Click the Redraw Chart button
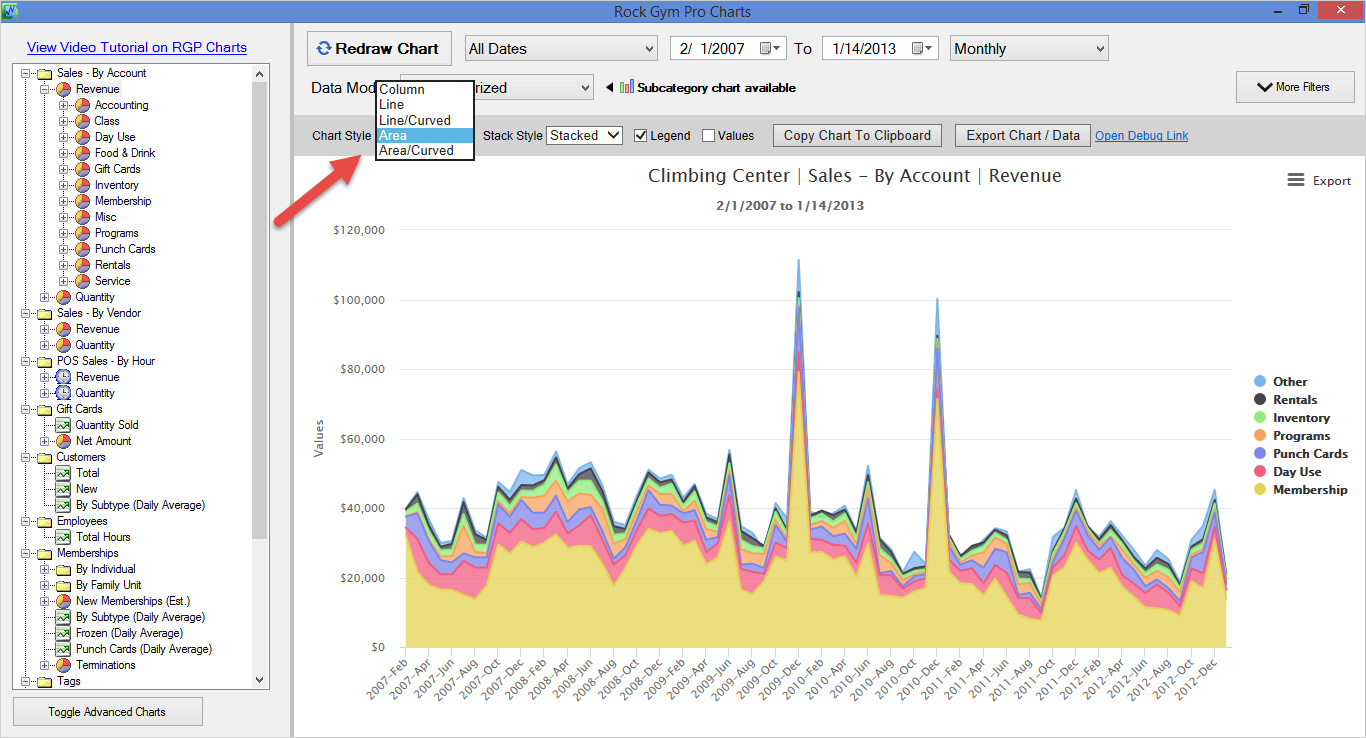The image size is (1366, 738). pos(379,48)
